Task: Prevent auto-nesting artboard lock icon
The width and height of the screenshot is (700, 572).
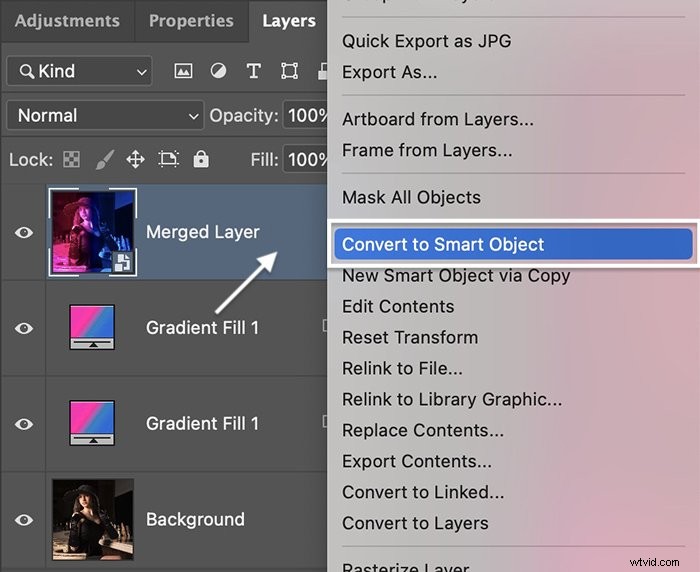Action: tap(169, 159)
